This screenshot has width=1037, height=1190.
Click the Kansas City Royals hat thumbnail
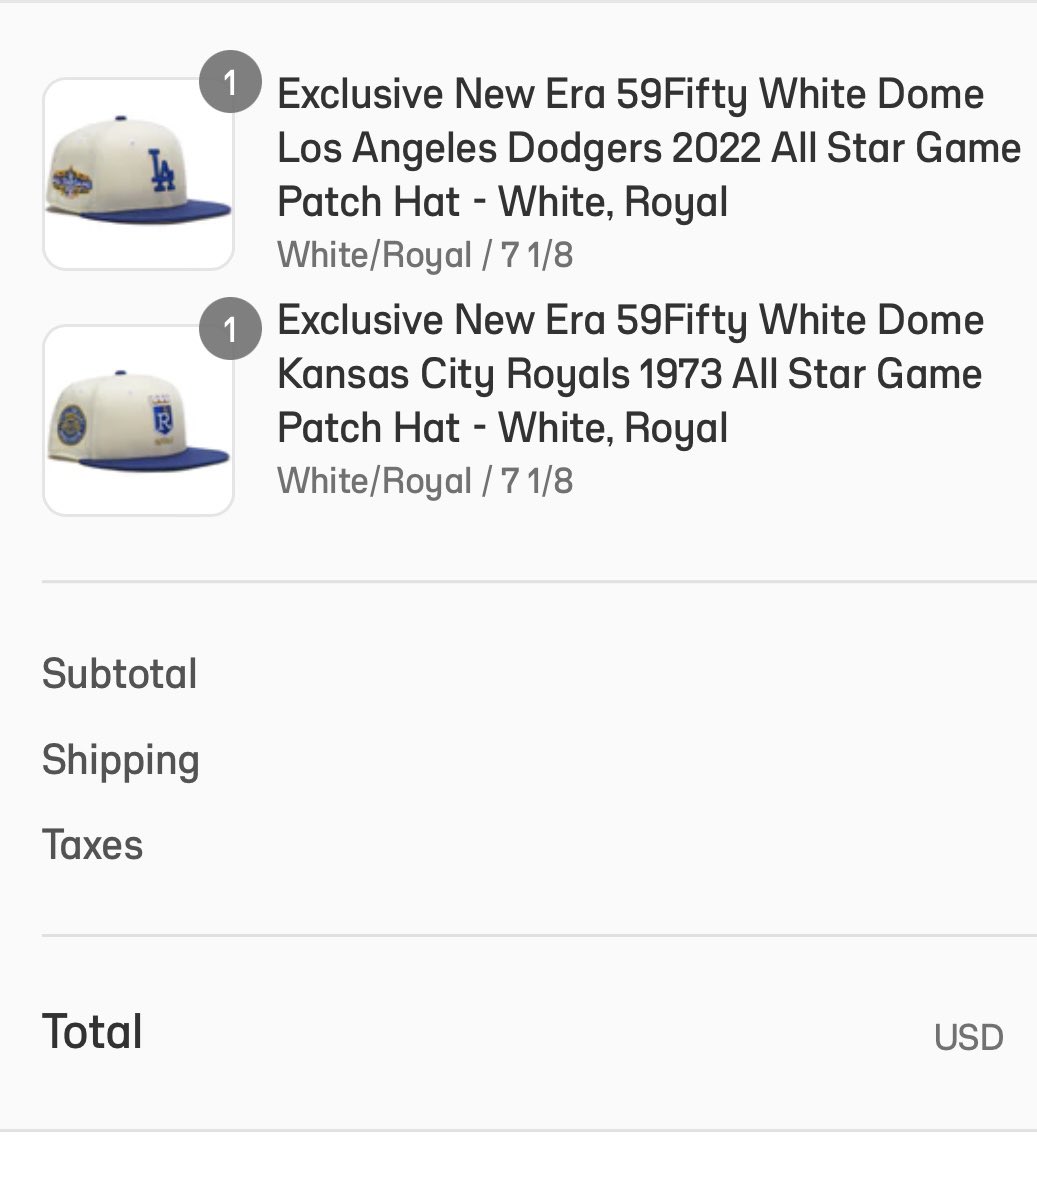coord(138,420)
